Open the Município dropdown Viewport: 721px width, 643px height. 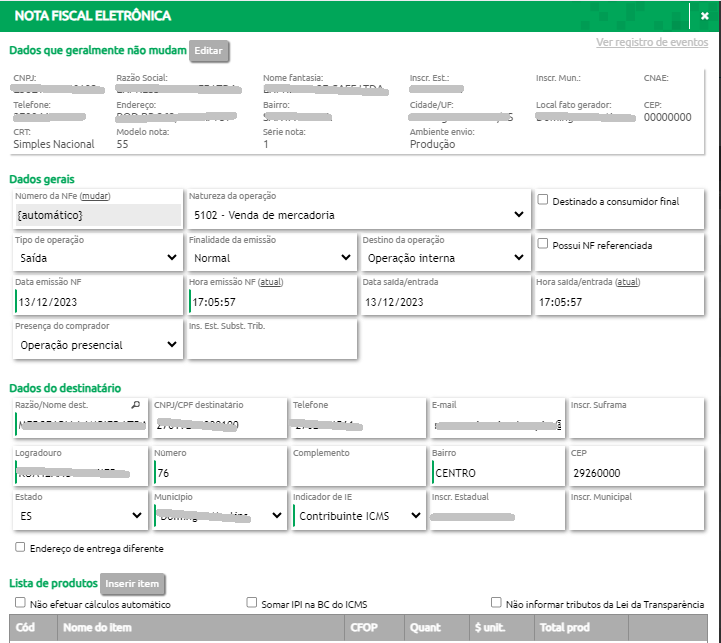(219, 516)
